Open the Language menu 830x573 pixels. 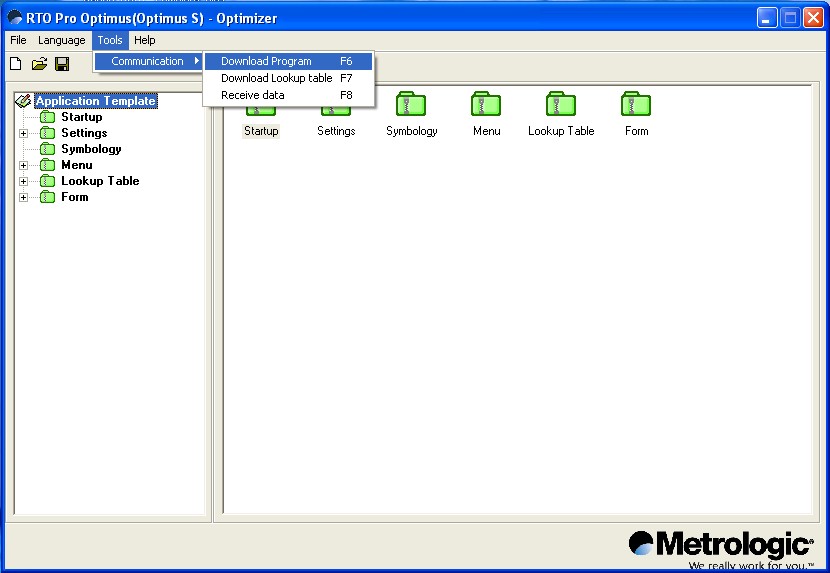[x=62, y=40]
